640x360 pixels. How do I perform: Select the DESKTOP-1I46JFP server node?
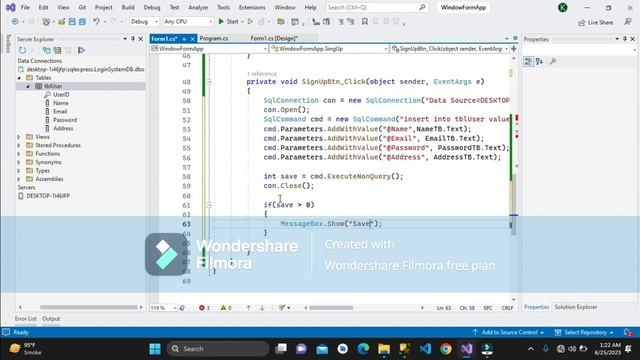pos(48,196)
